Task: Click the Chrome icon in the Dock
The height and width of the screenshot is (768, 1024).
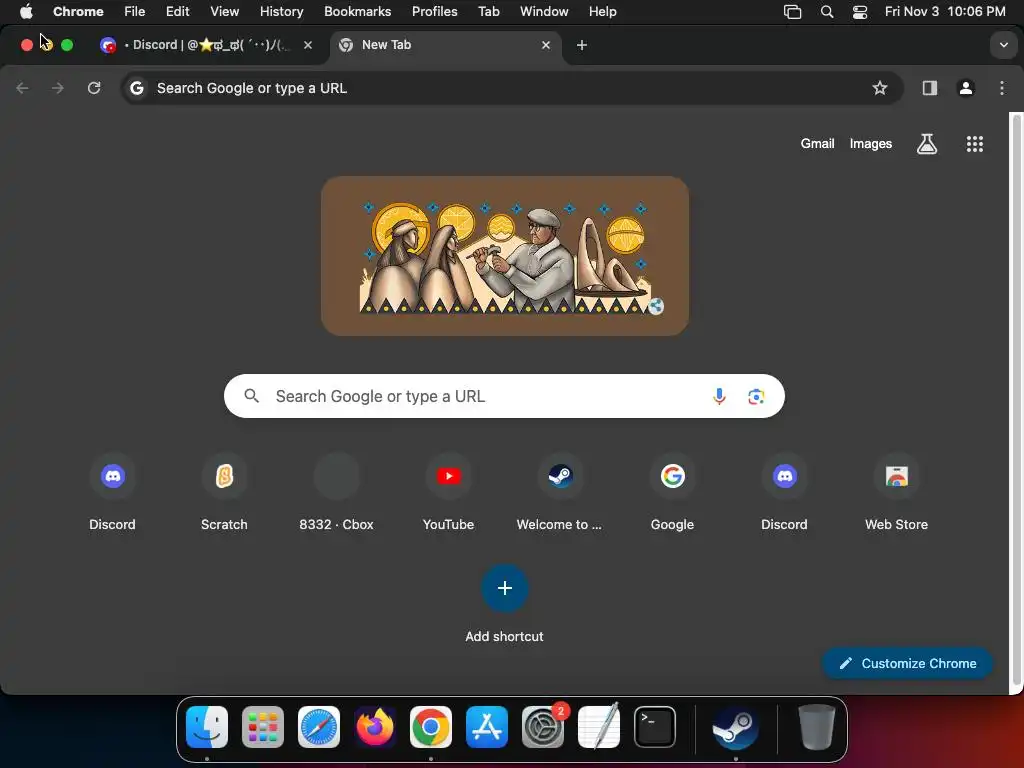Action: coord(430,727)
